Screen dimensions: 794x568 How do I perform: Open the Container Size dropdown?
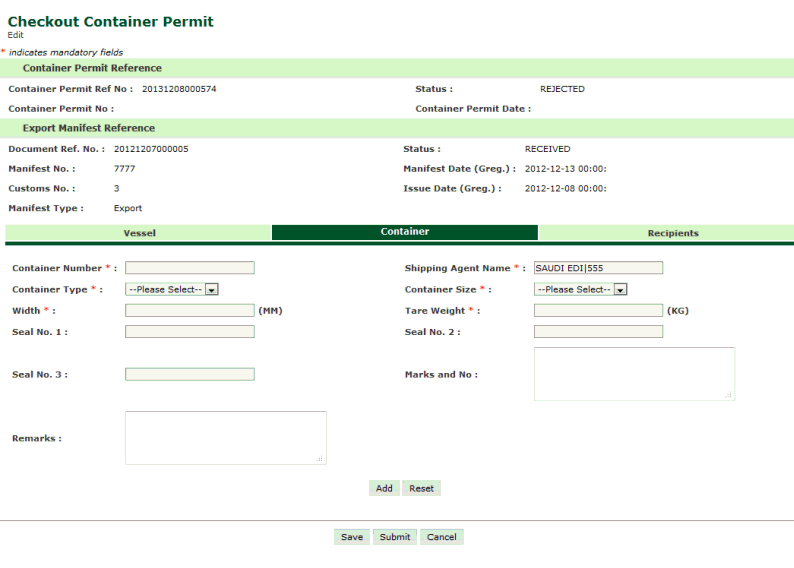pos(581,289)
